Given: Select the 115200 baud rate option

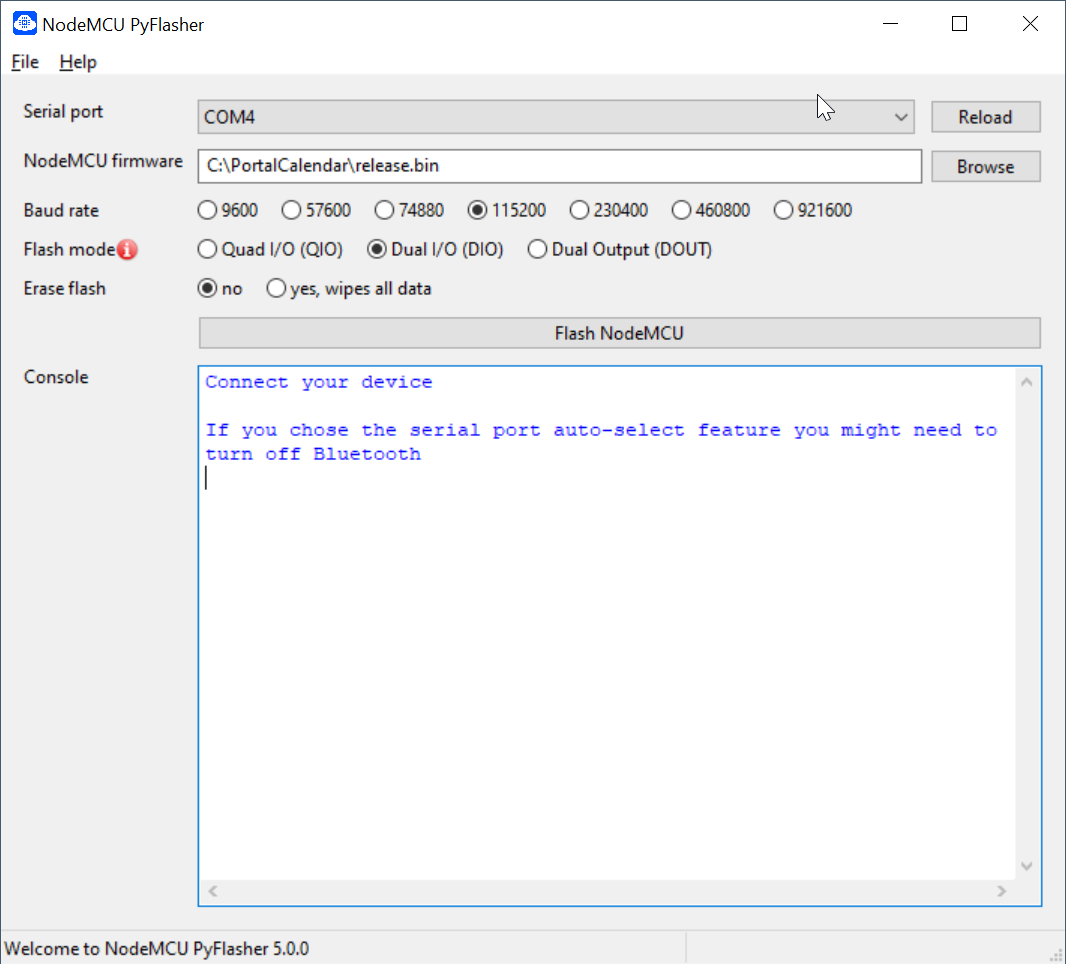Looking at the screenshot, I should click(x=506, y=210).
